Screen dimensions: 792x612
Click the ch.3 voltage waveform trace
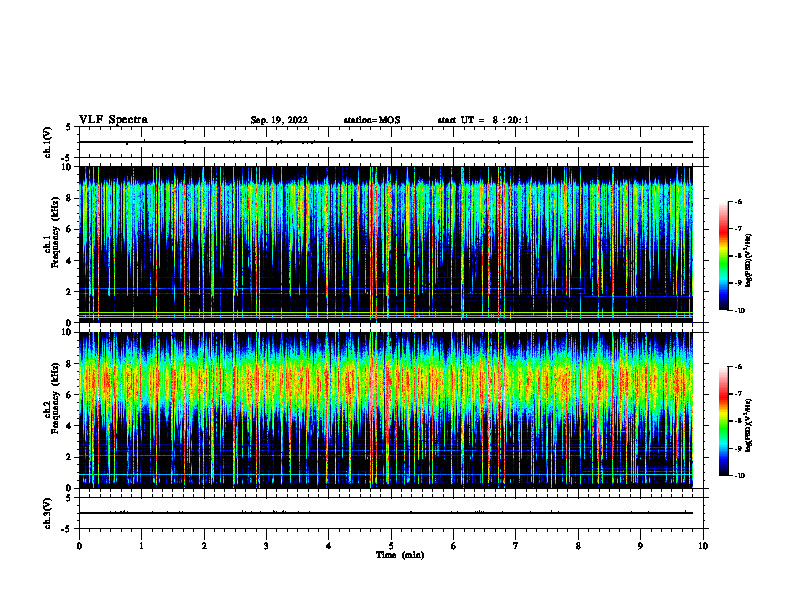tap(386, 513)
